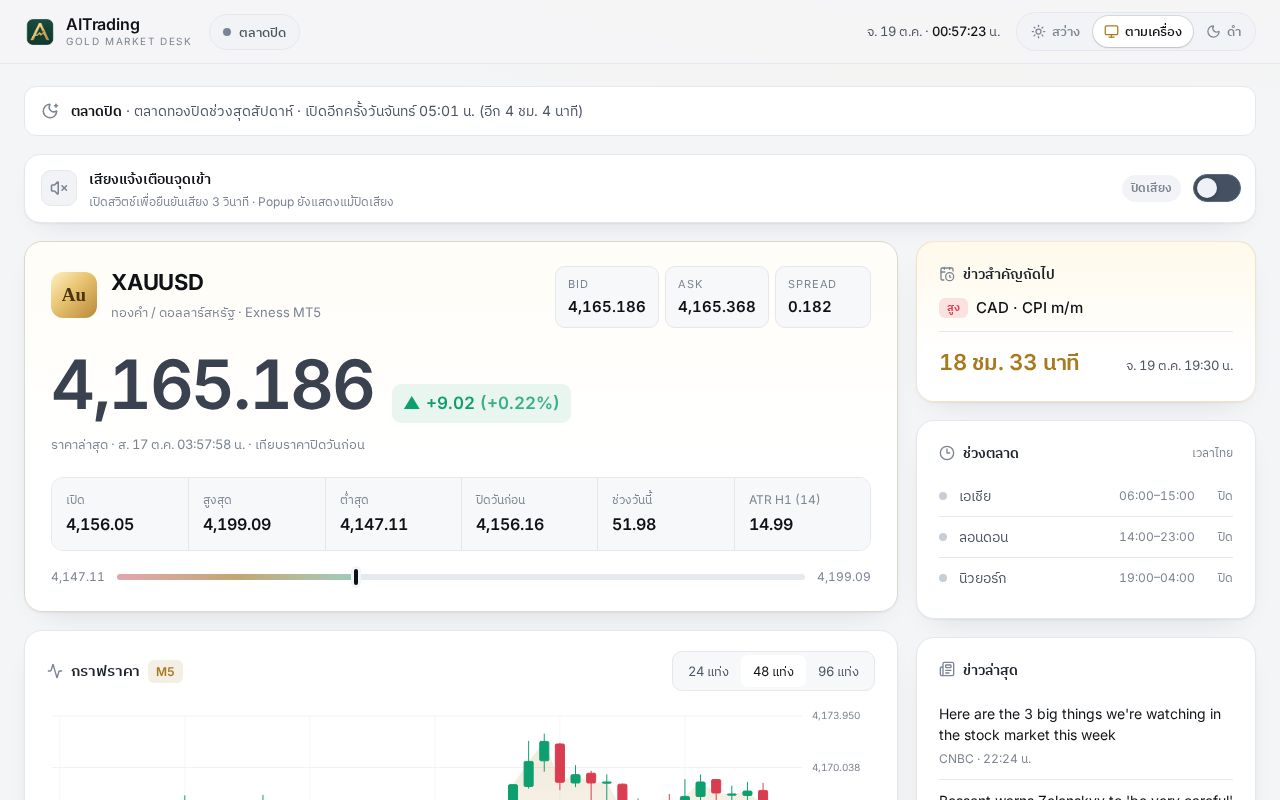The height and width of the screenshot is (800, 1280).
Task: Click the tallest red candle on chart
Action: coord(560,763)
